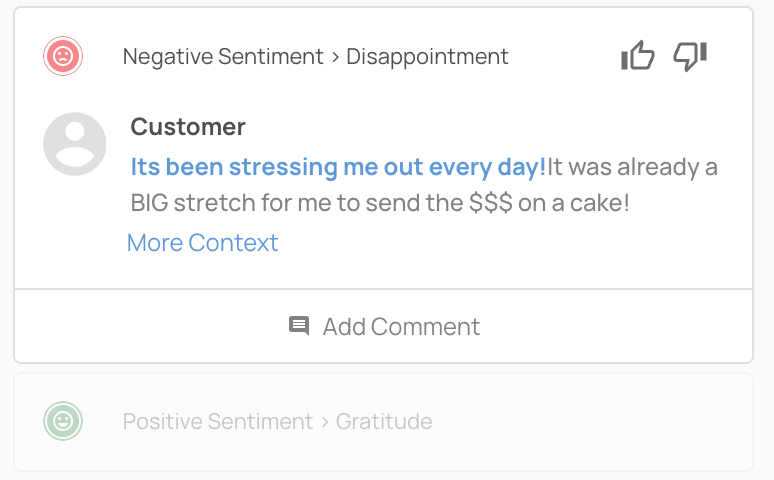This screenshot has height=480, width=774.
Task: Click the thumbs down icon
Action: coord(690,56)
